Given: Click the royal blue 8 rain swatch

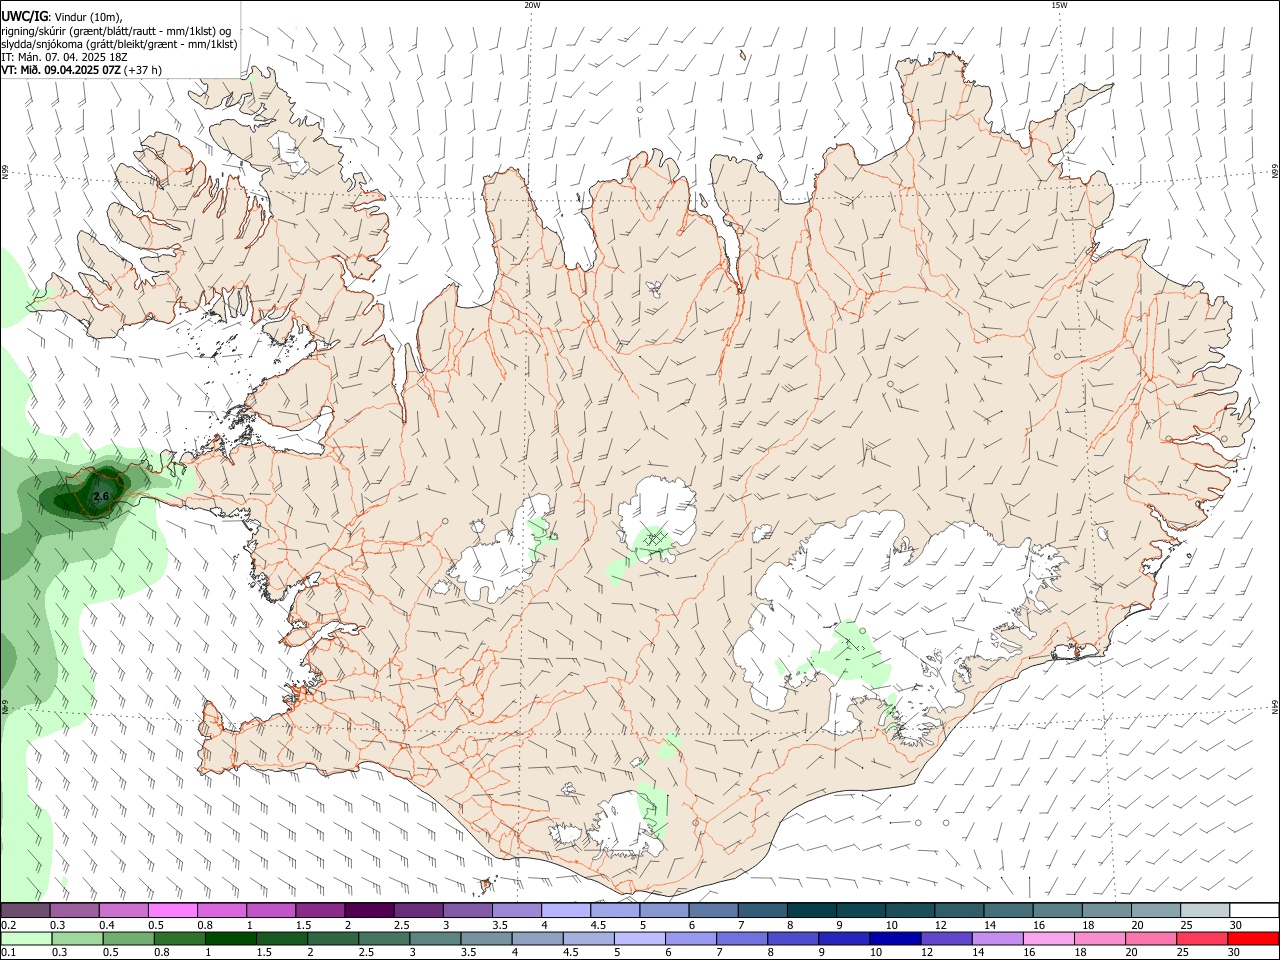Looking at the screenshot, I should [792, 938].
